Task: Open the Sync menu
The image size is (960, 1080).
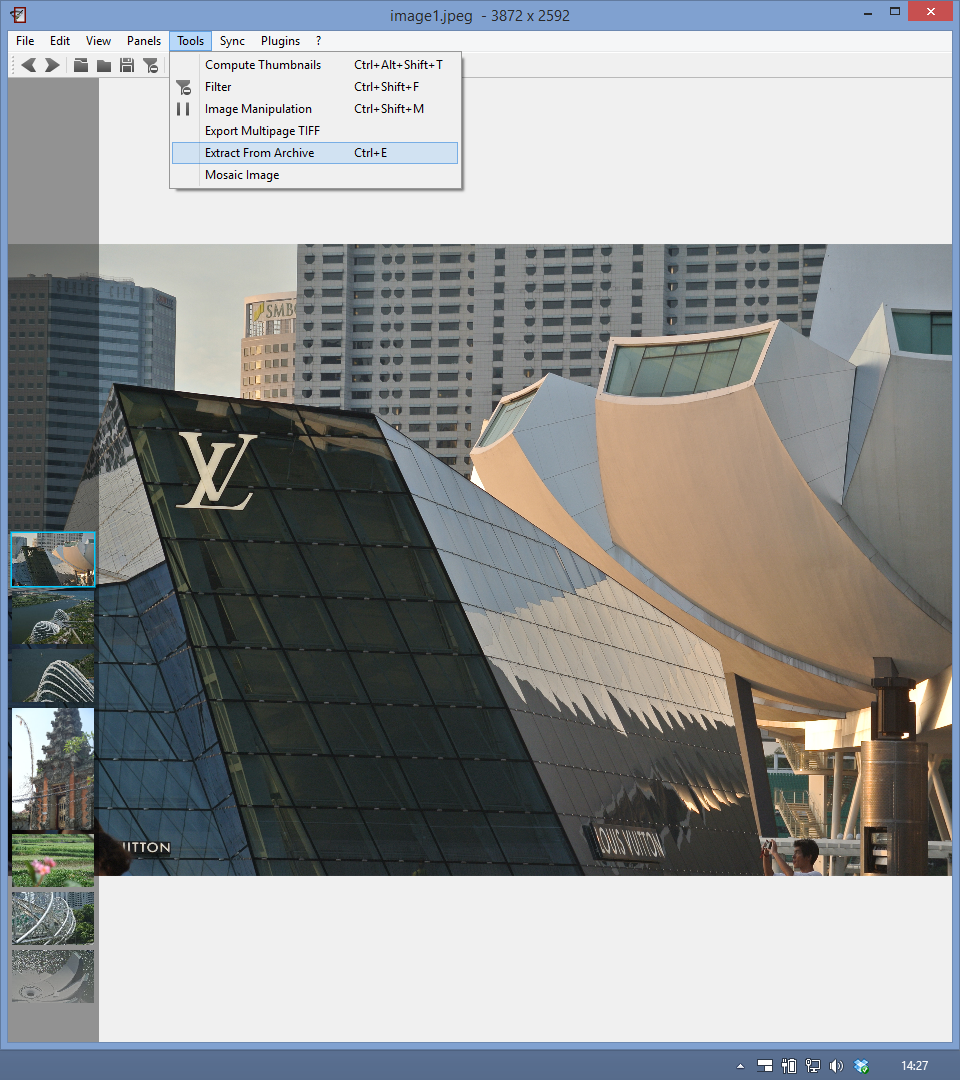Action: (x=232, y=41)
